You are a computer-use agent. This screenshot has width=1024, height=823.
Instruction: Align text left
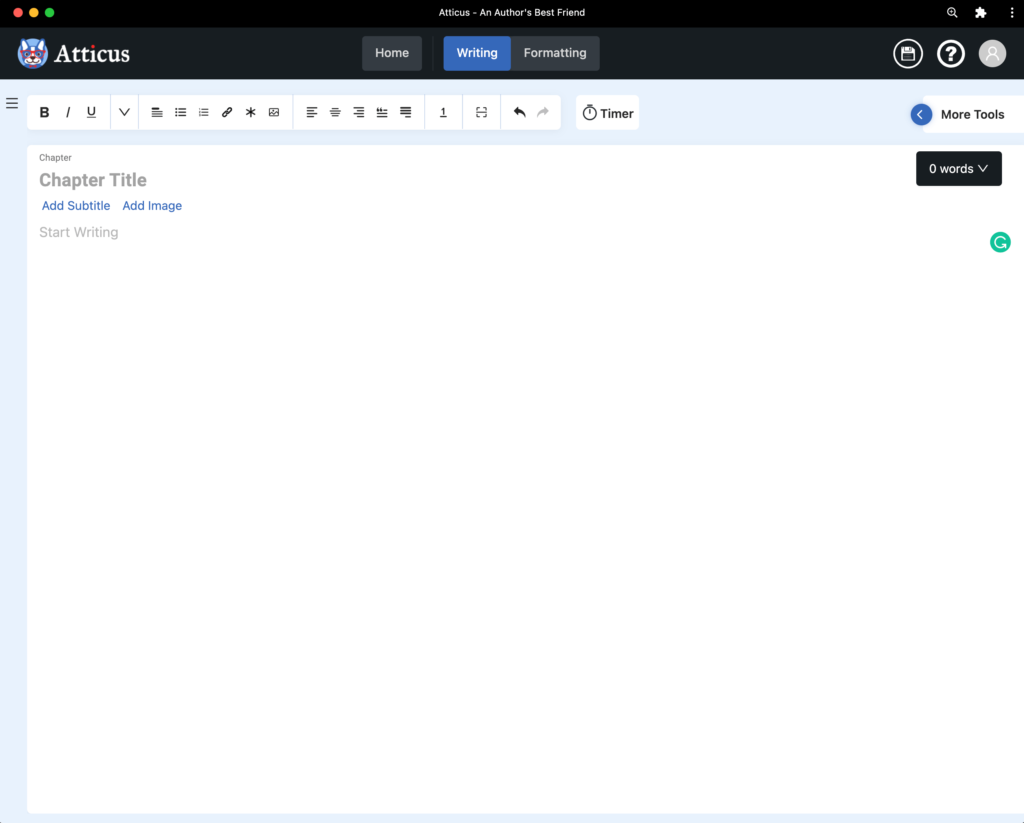click(312, 112)
